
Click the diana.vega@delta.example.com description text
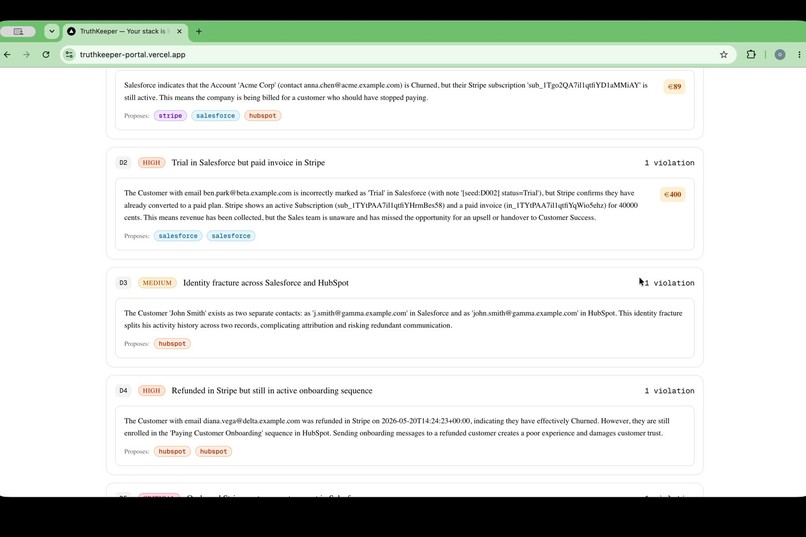click(x=396, y=427)
